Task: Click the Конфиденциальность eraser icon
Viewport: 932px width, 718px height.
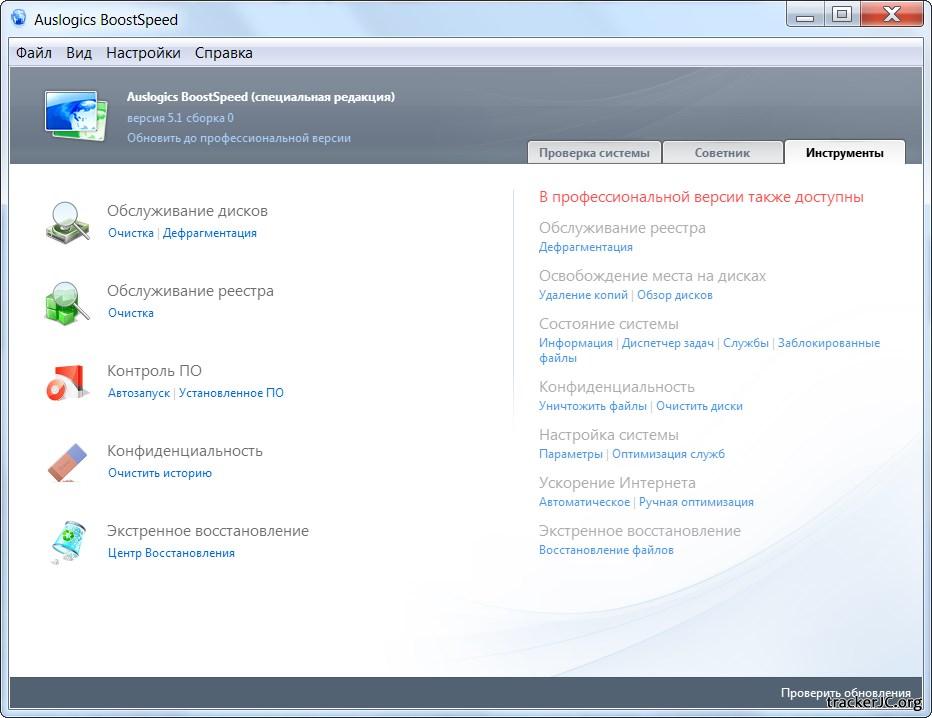Action: click(x=67, y=462)
